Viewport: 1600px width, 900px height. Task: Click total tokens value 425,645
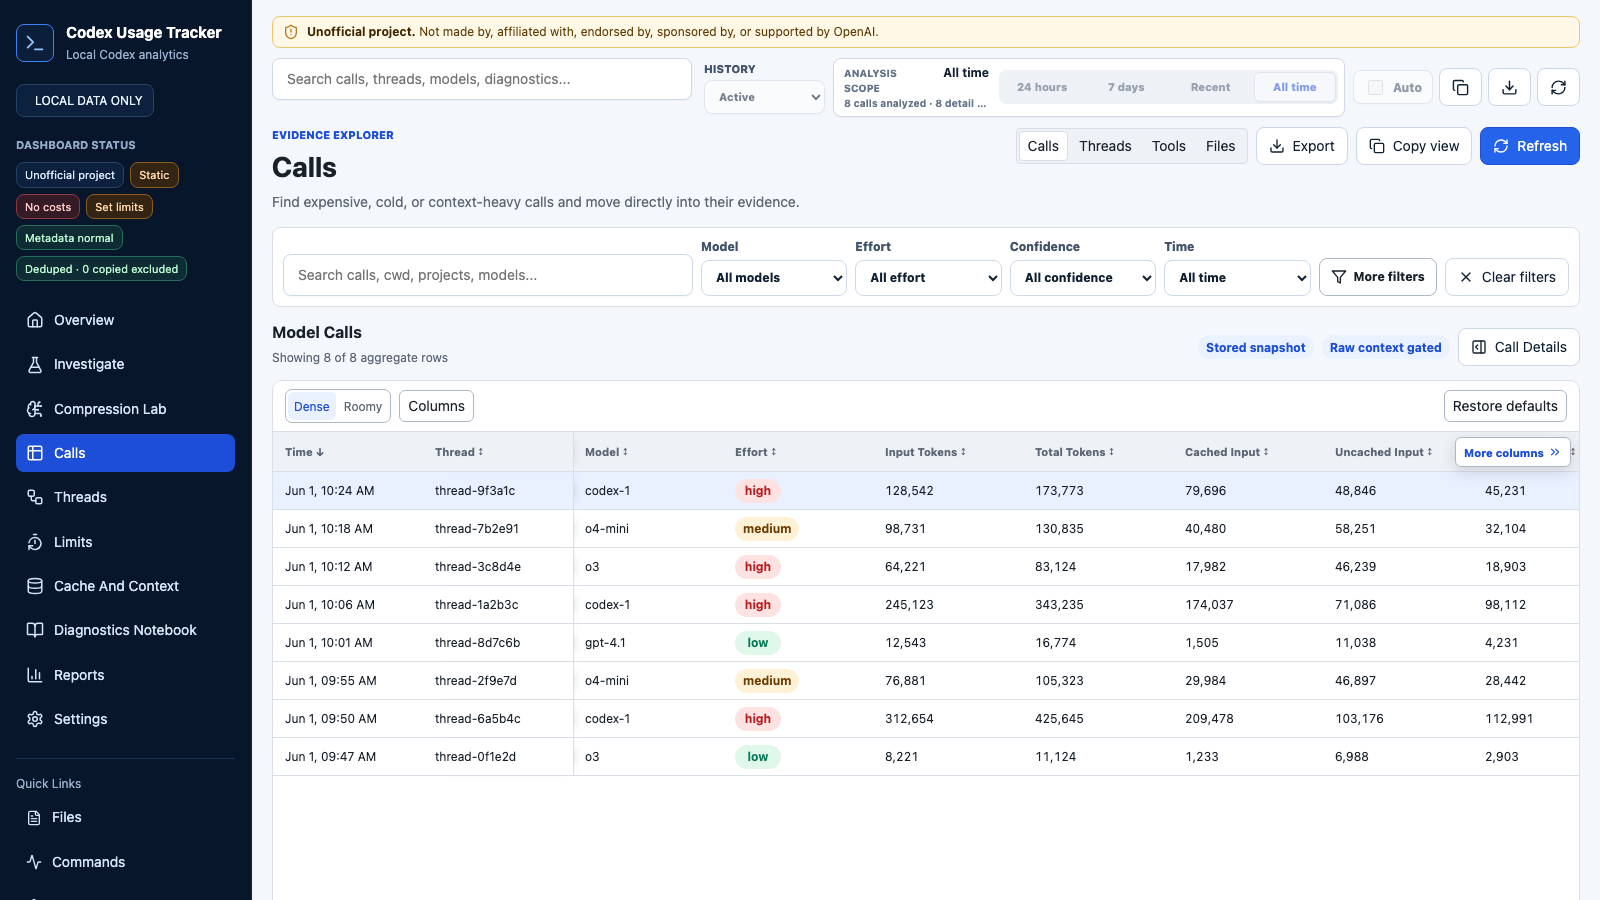coord(1059,719)
